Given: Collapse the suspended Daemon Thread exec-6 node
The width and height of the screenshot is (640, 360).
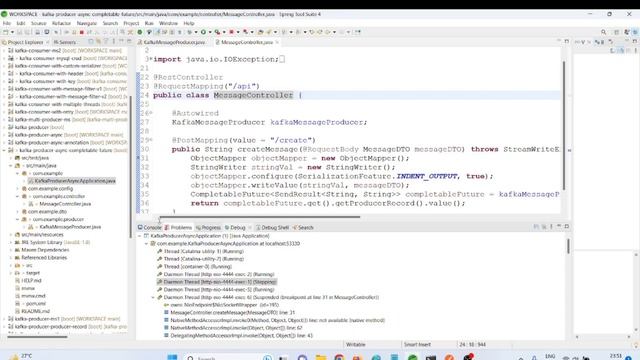Looking at the screenshot, I should point(153,298).
